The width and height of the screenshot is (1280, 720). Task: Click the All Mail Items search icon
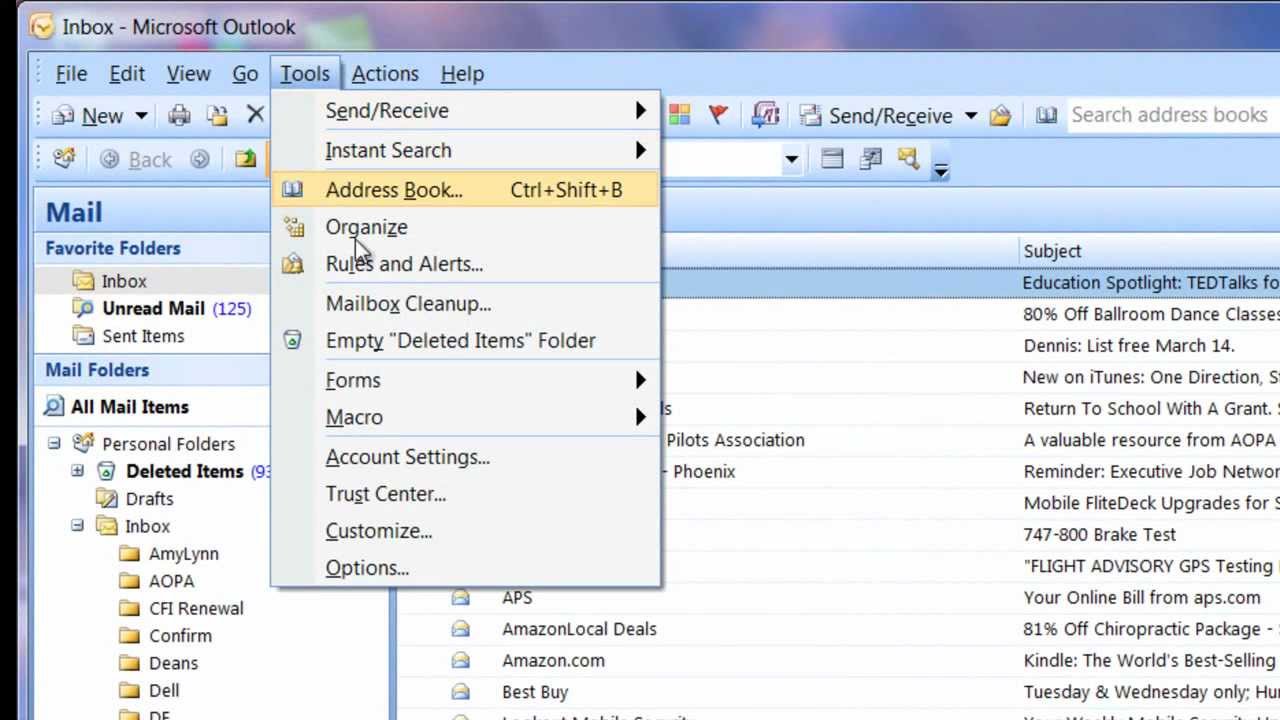click(x=54, y=407)
